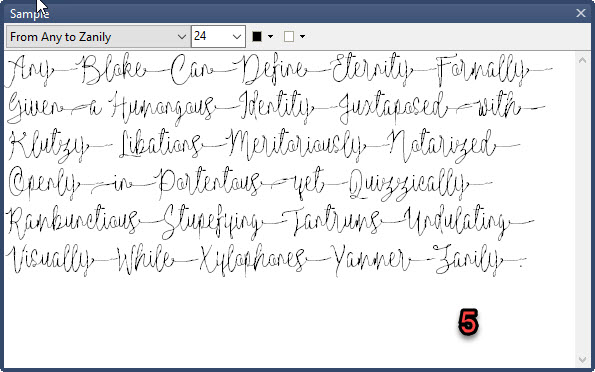Click the Sample title bar label
The width and height of the screenshot is (595, 372).
click(x=29, y=14)
